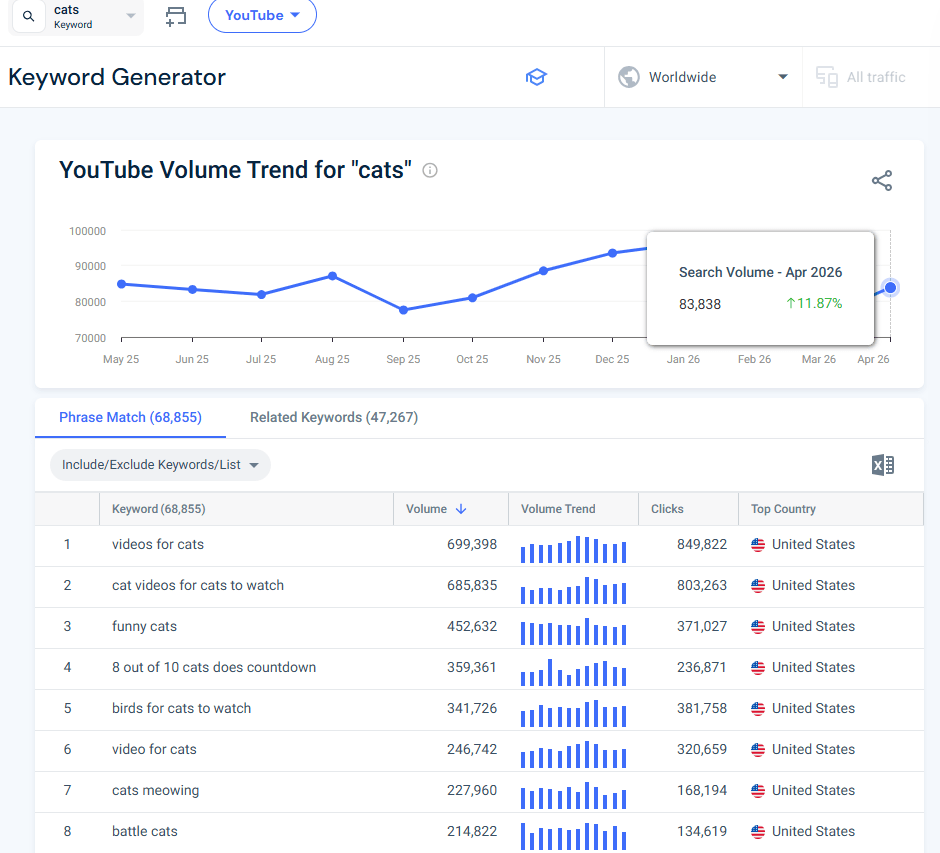Click the trend bars for funny cats
This screenshot has width=940, height=853.
[x=574, y=631]
